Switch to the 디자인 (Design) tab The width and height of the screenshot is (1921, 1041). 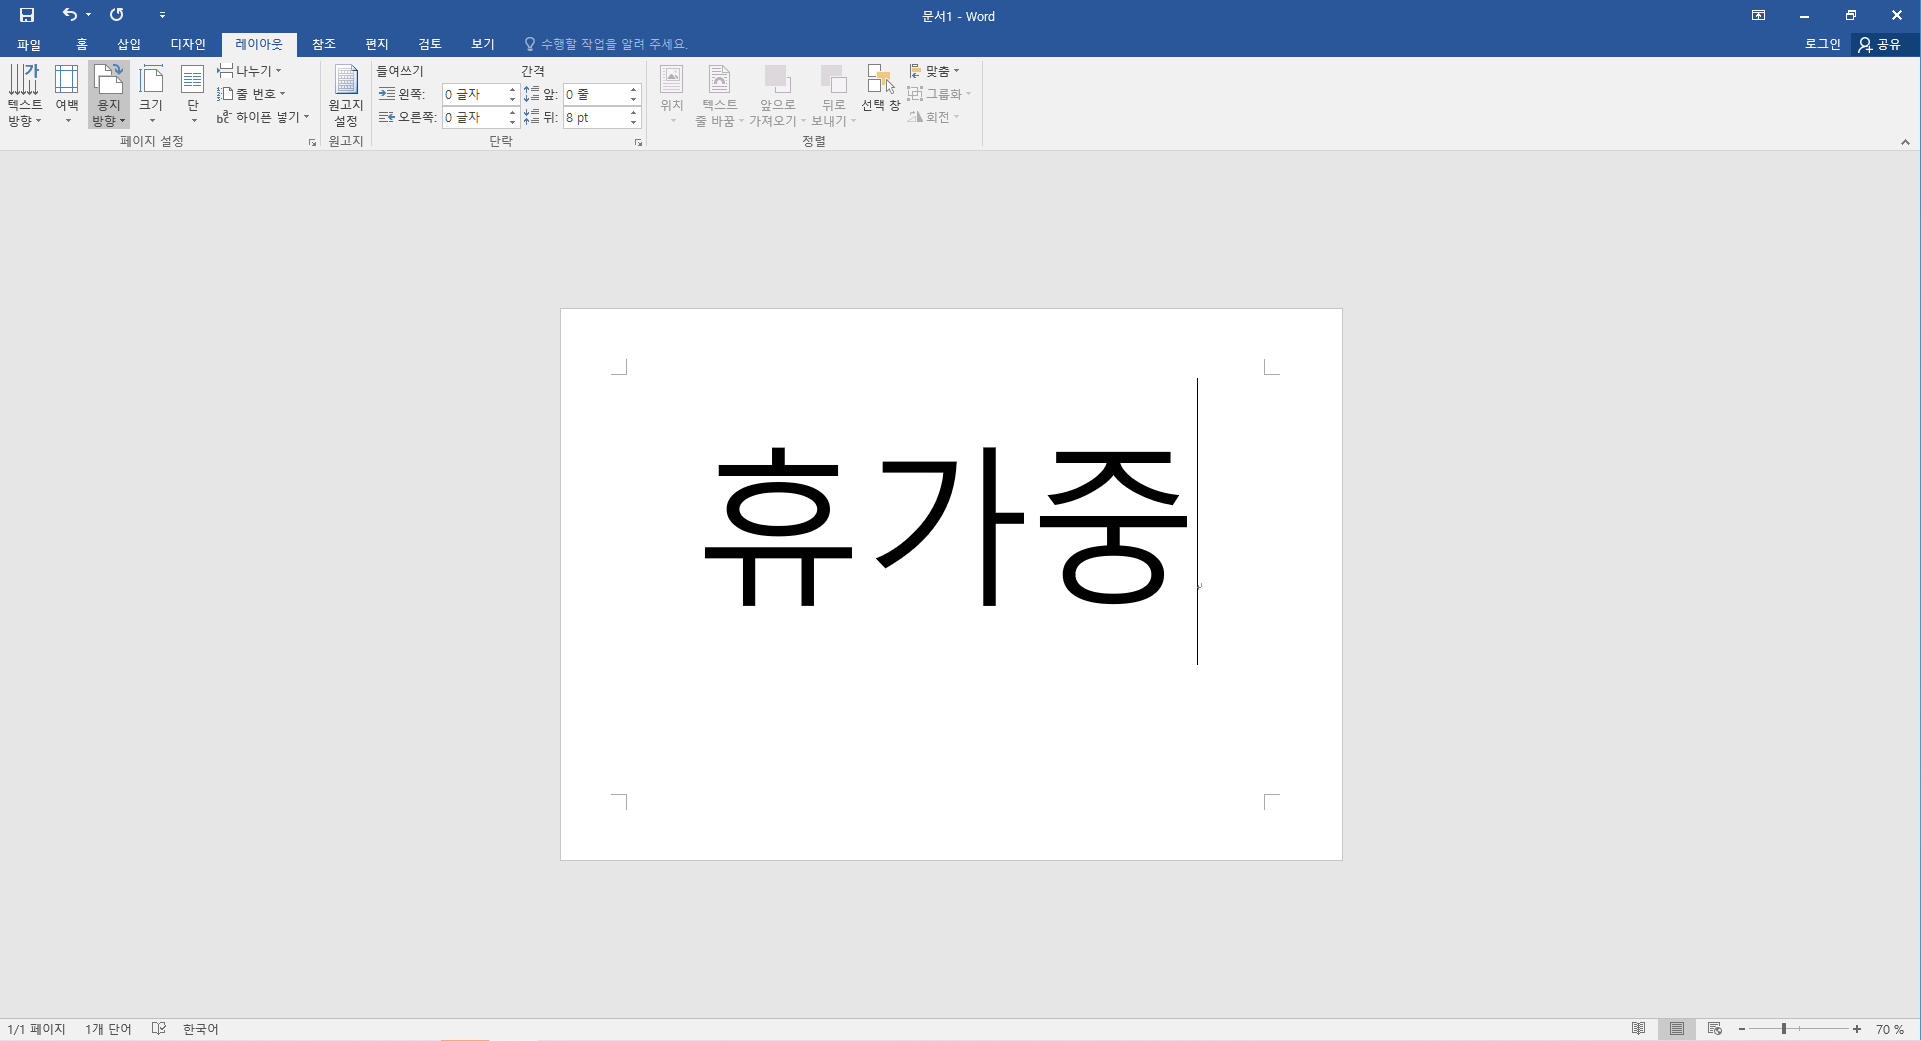188,44
